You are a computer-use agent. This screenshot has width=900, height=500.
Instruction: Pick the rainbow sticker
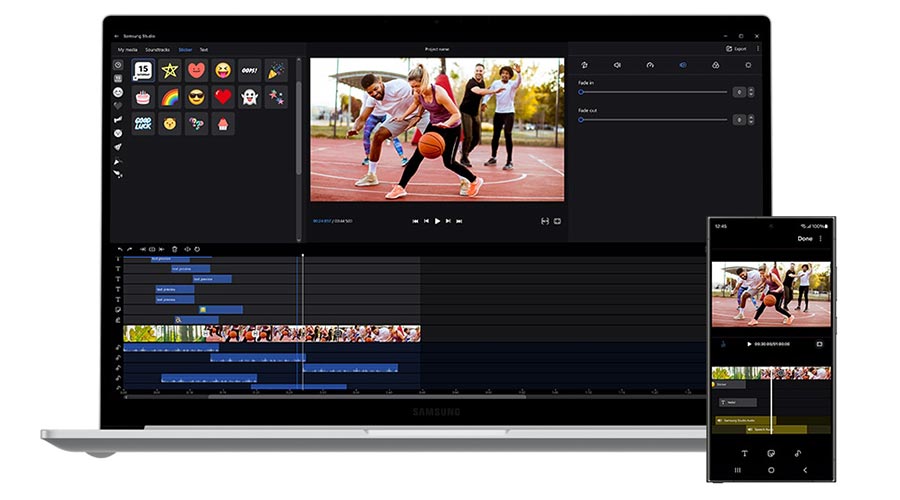click(170, 97)
